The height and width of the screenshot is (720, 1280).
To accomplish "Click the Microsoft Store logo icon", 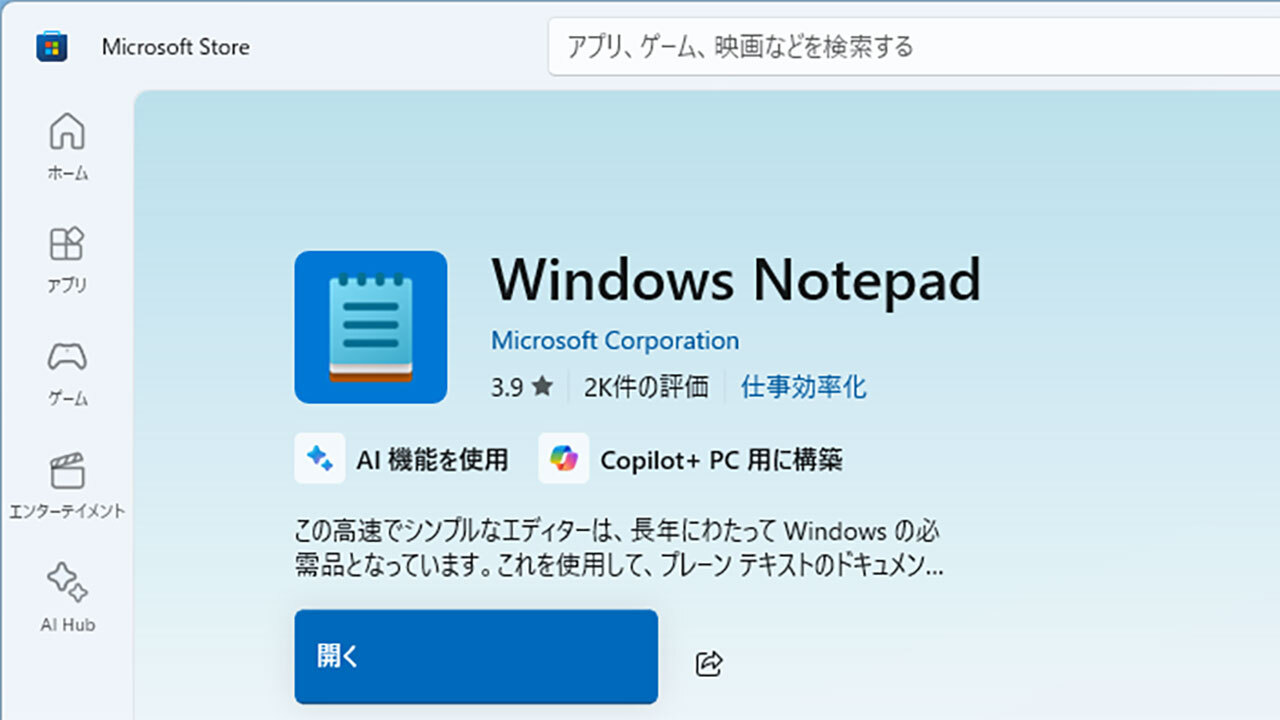I will click(52, 46).
